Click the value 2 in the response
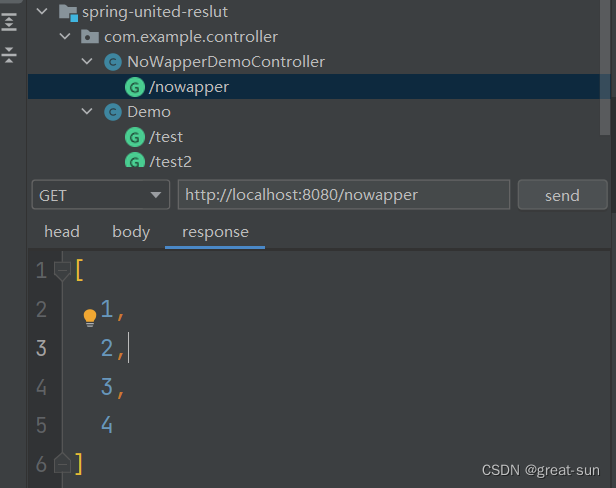 click(107, 348)
